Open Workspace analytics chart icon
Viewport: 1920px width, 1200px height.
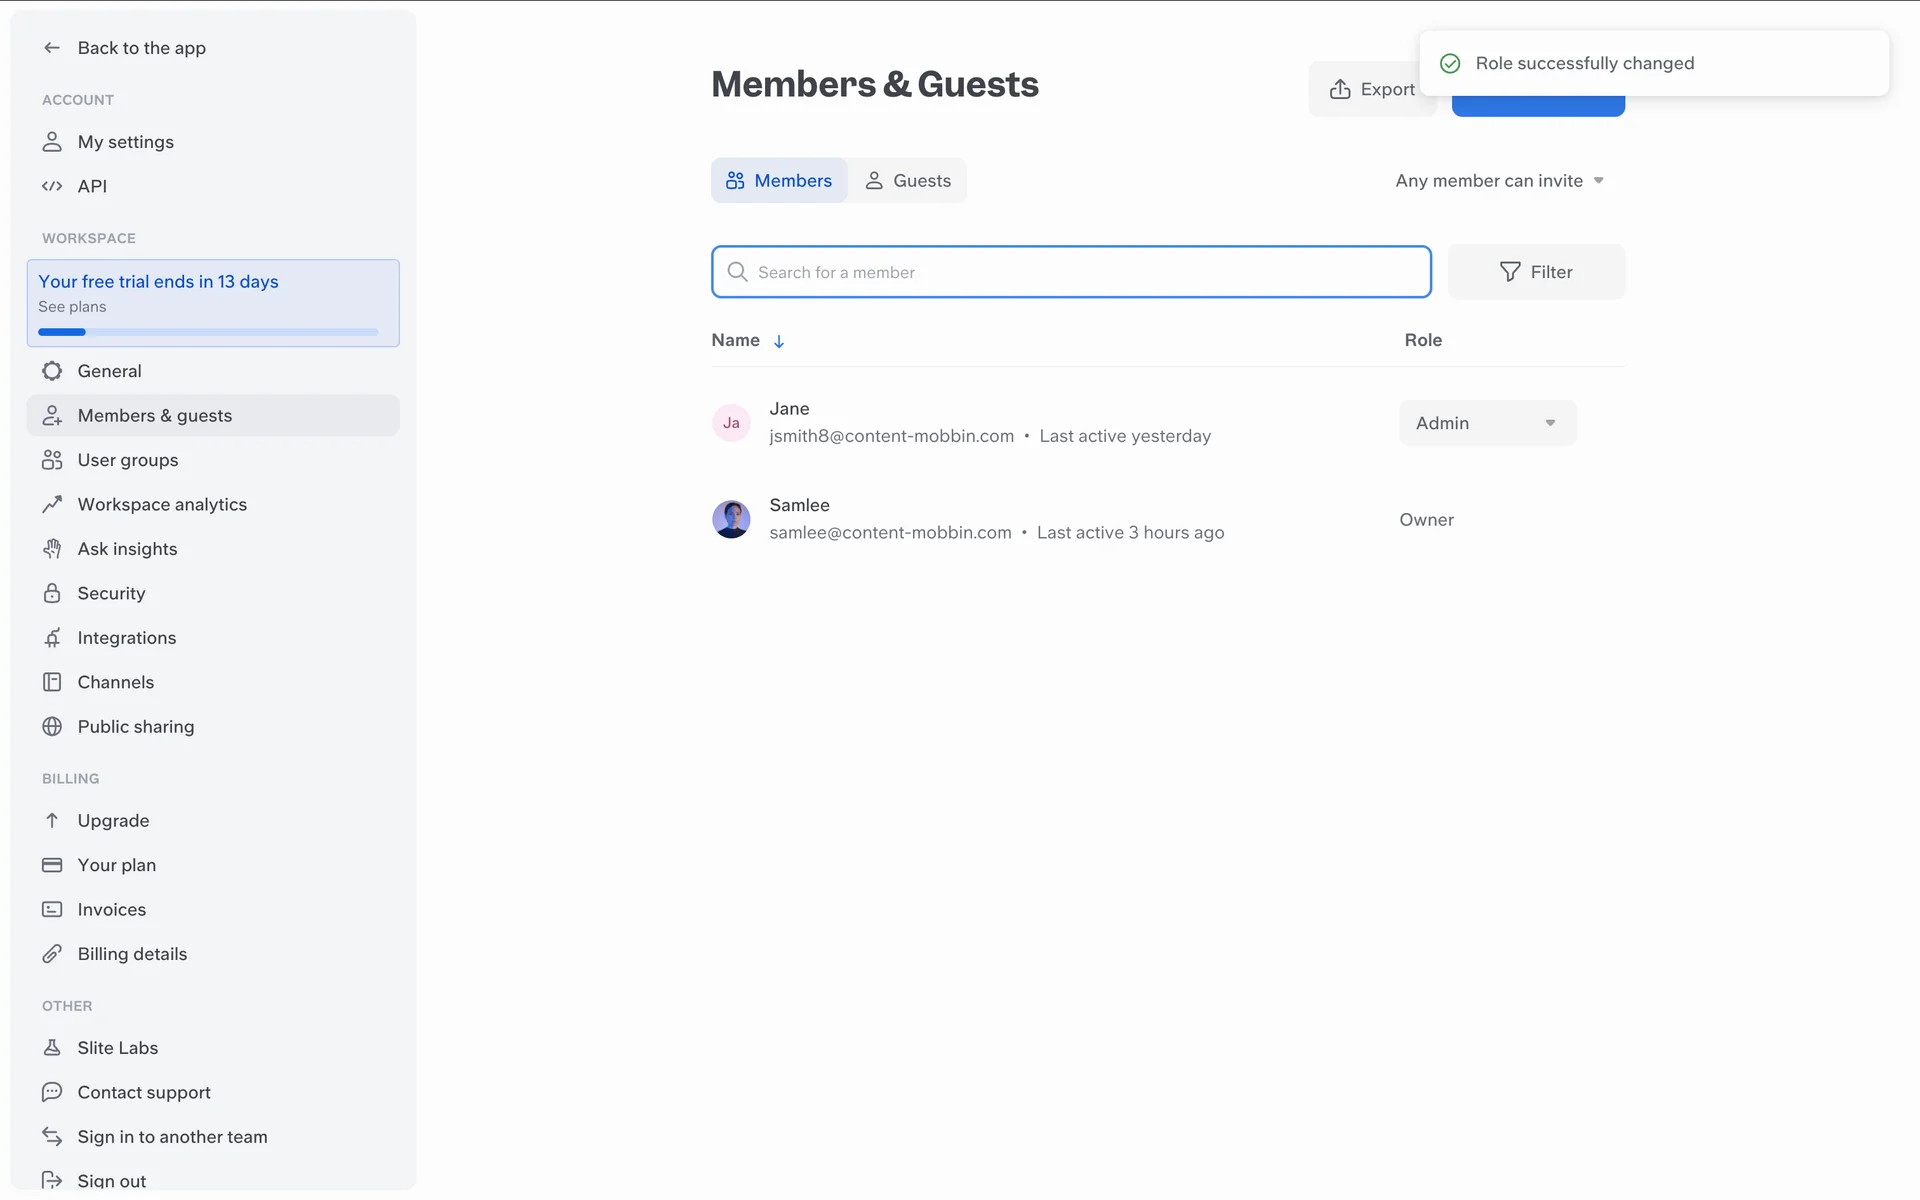tap(52, 504)
